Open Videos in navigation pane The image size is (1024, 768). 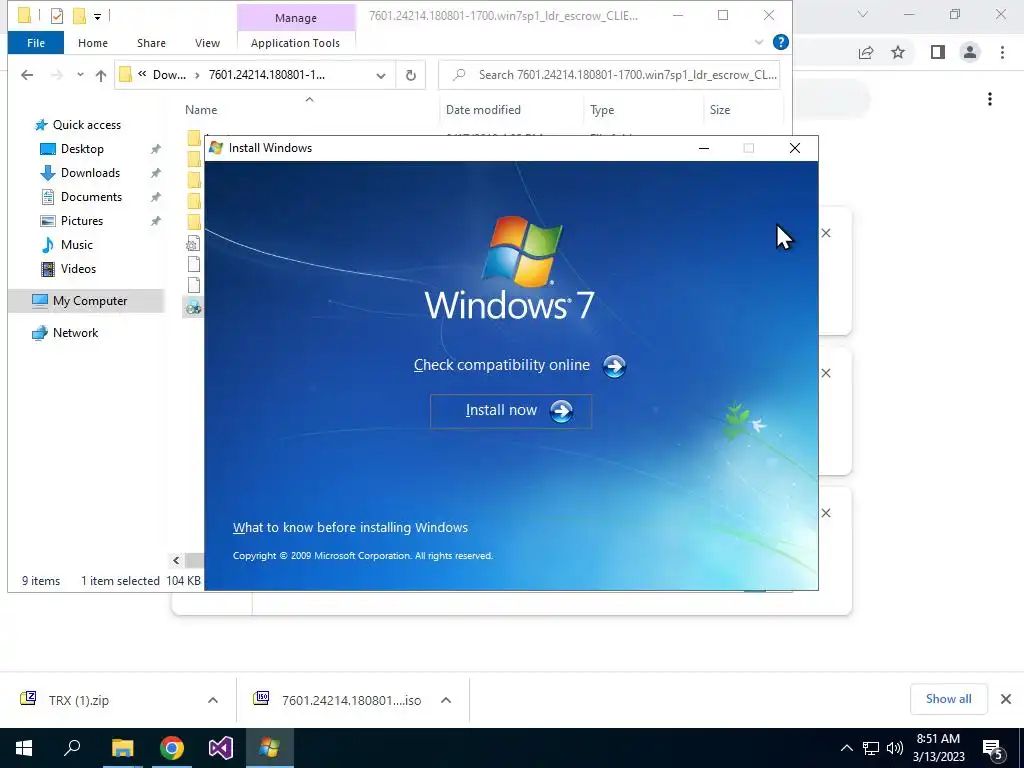click(78, 269)
